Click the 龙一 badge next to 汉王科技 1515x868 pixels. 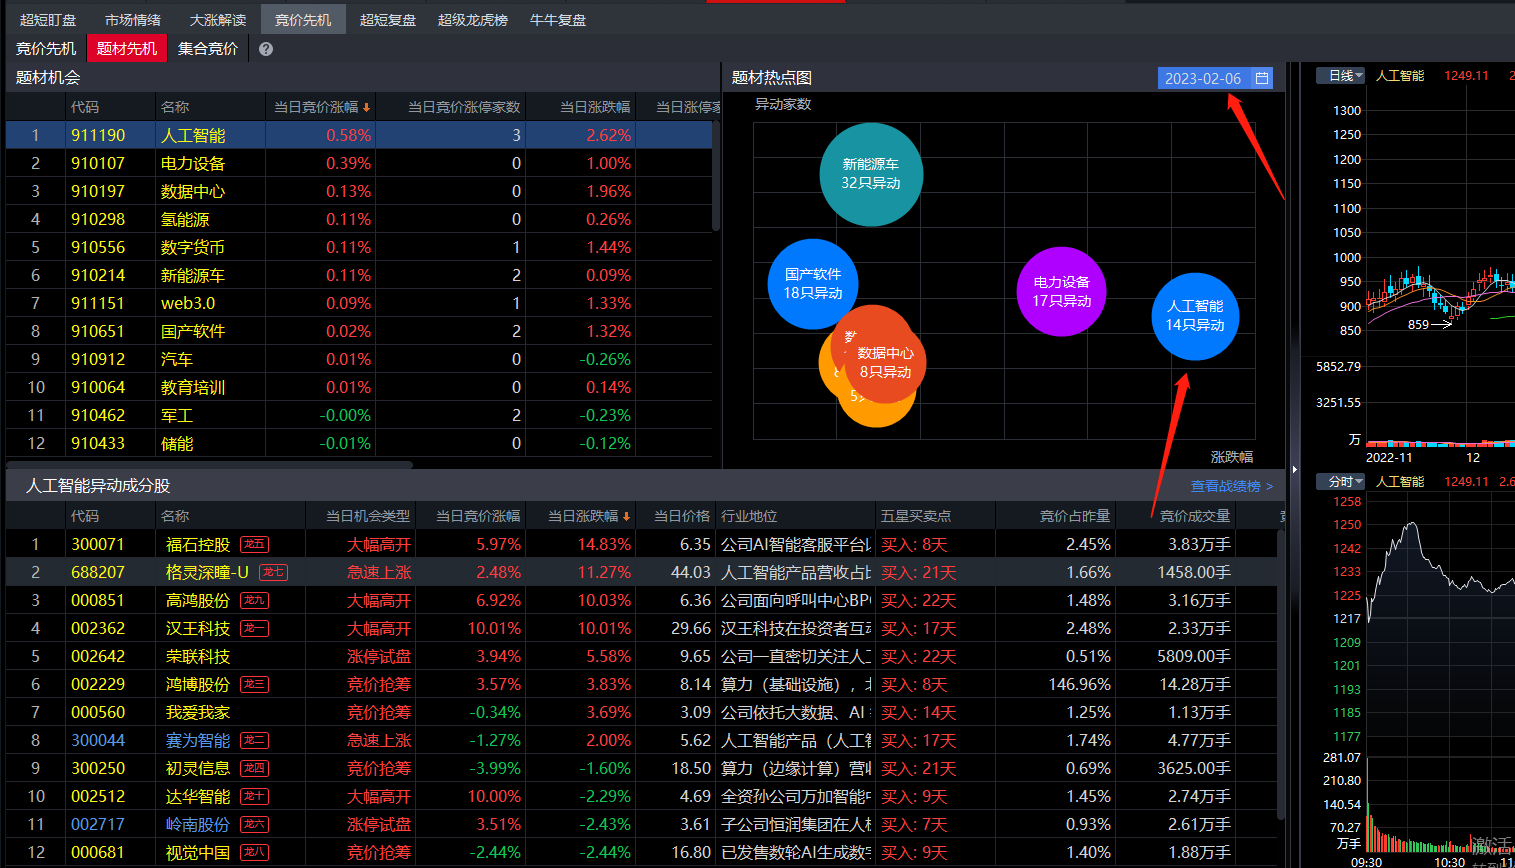pyautogui.click(x=255, y=629)
